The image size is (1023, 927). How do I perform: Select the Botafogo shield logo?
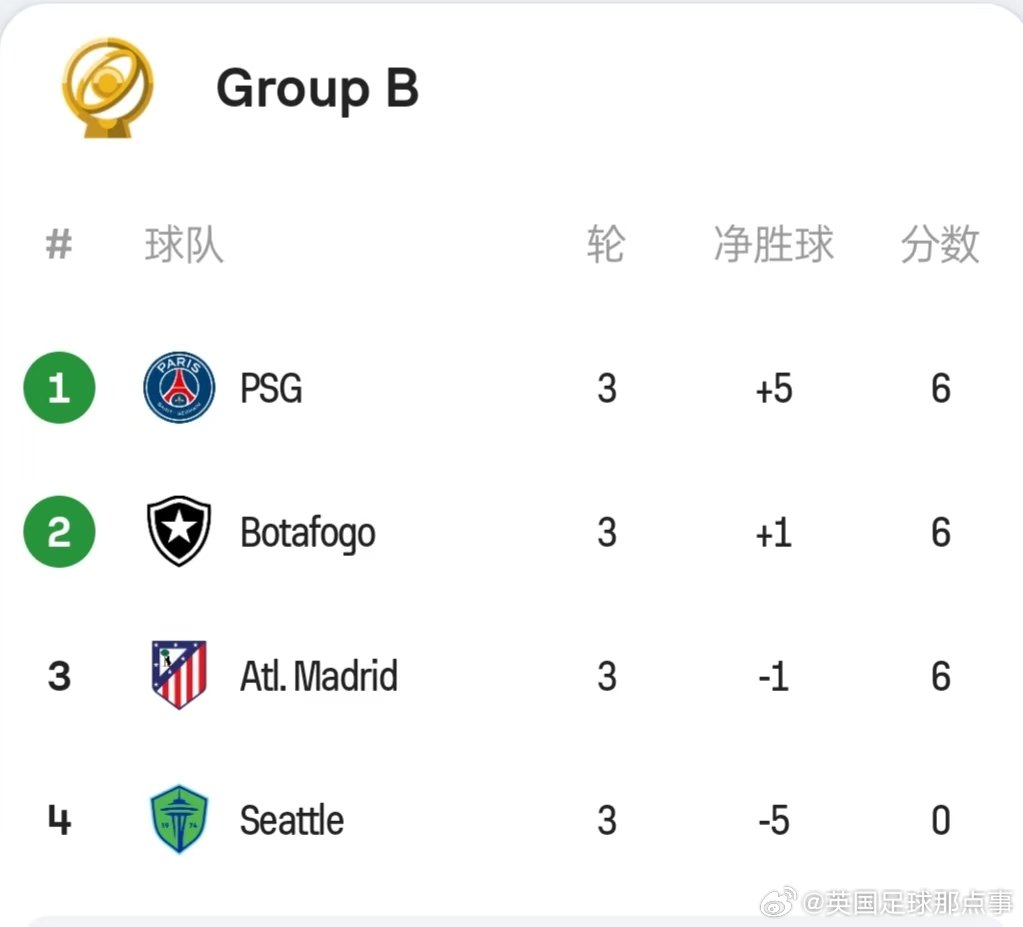(x=179, y=531)
